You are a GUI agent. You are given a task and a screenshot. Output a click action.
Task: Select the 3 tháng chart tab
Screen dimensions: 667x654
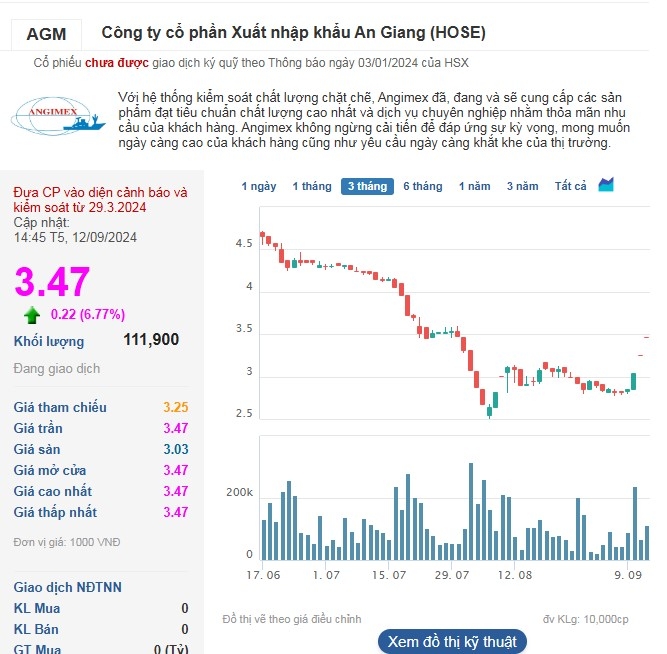pyautogui.click(x=365, y=187)
